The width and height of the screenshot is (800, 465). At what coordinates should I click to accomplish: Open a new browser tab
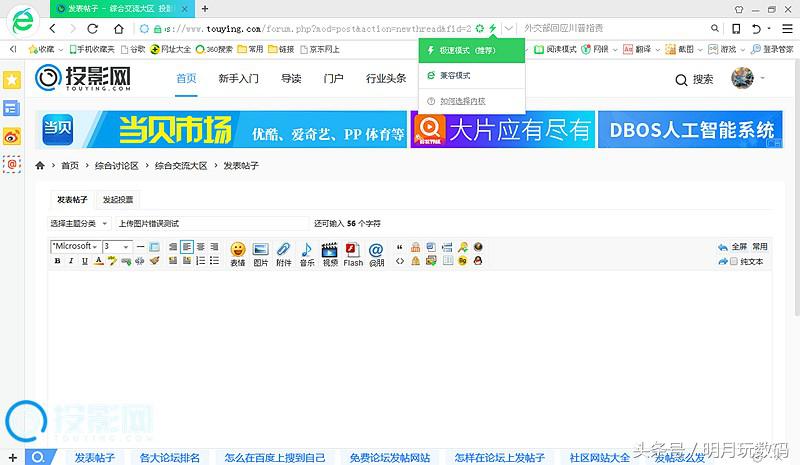click(205, 9)
